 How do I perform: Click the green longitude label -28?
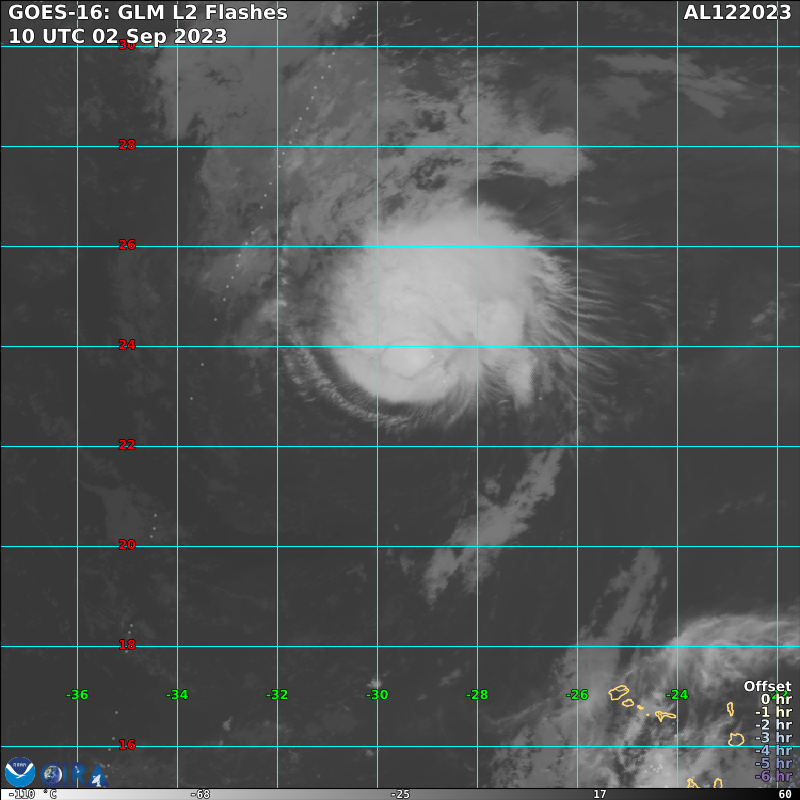coord(477,694)
